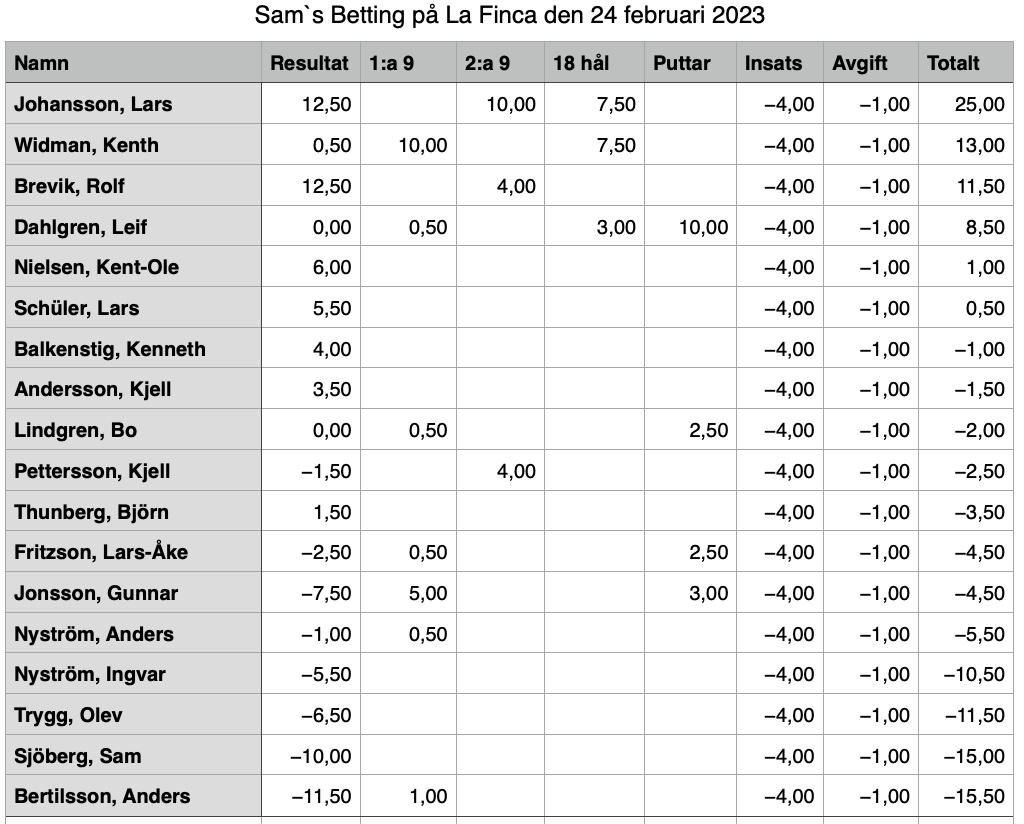Select the Widman, Kenth name cell
The height and width of the screenshot is (824, 1024).
pos(133,144)
